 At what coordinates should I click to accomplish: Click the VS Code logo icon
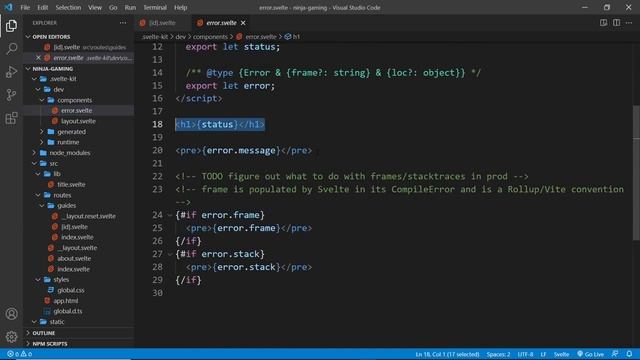[x=8, y=7]
